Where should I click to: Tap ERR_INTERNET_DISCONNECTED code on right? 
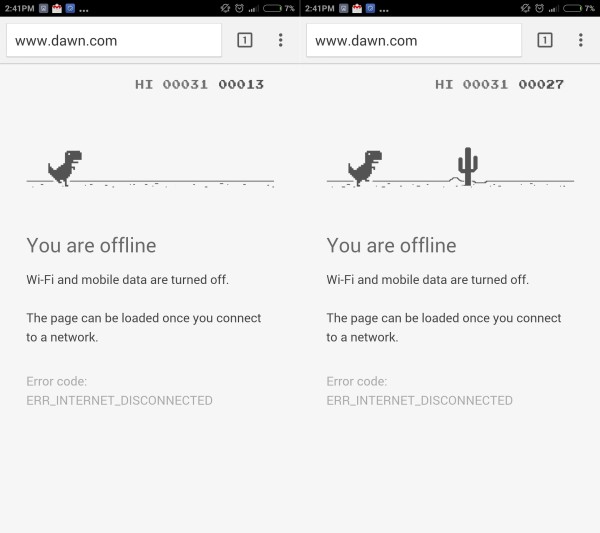tap(419, 401)
